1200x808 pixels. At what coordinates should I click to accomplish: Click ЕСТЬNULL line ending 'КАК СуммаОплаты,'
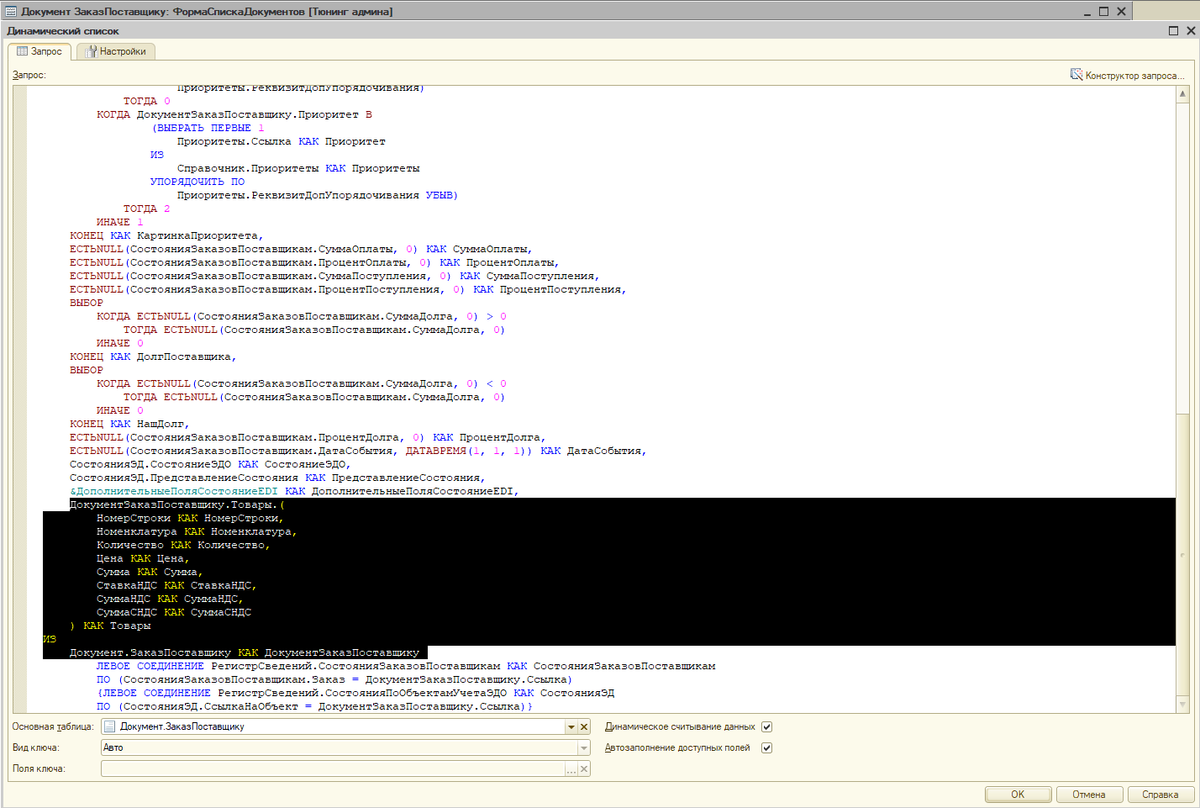[x=300, y=249]
